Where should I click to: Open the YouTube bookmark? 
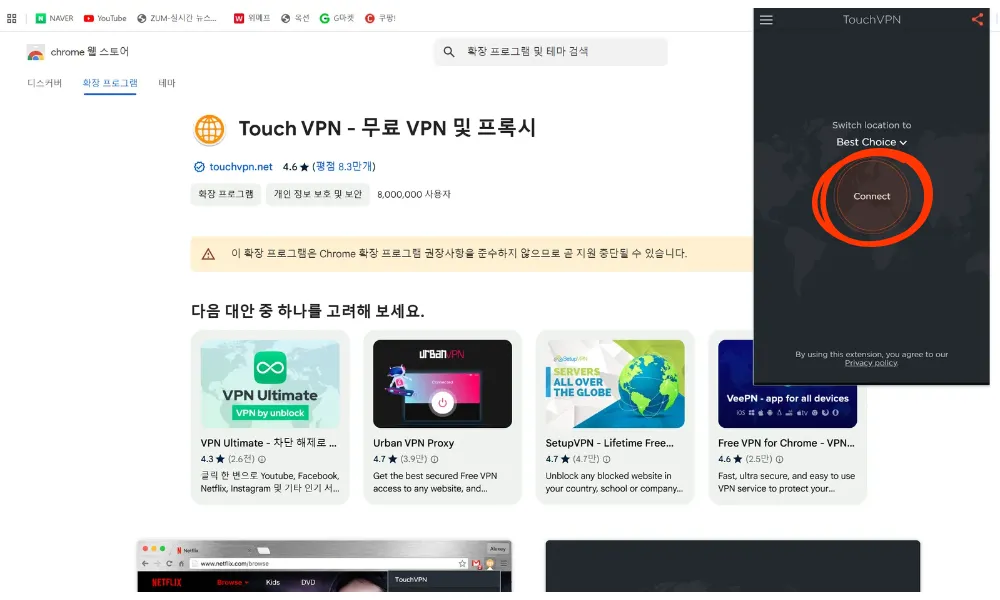click(105, 18)
